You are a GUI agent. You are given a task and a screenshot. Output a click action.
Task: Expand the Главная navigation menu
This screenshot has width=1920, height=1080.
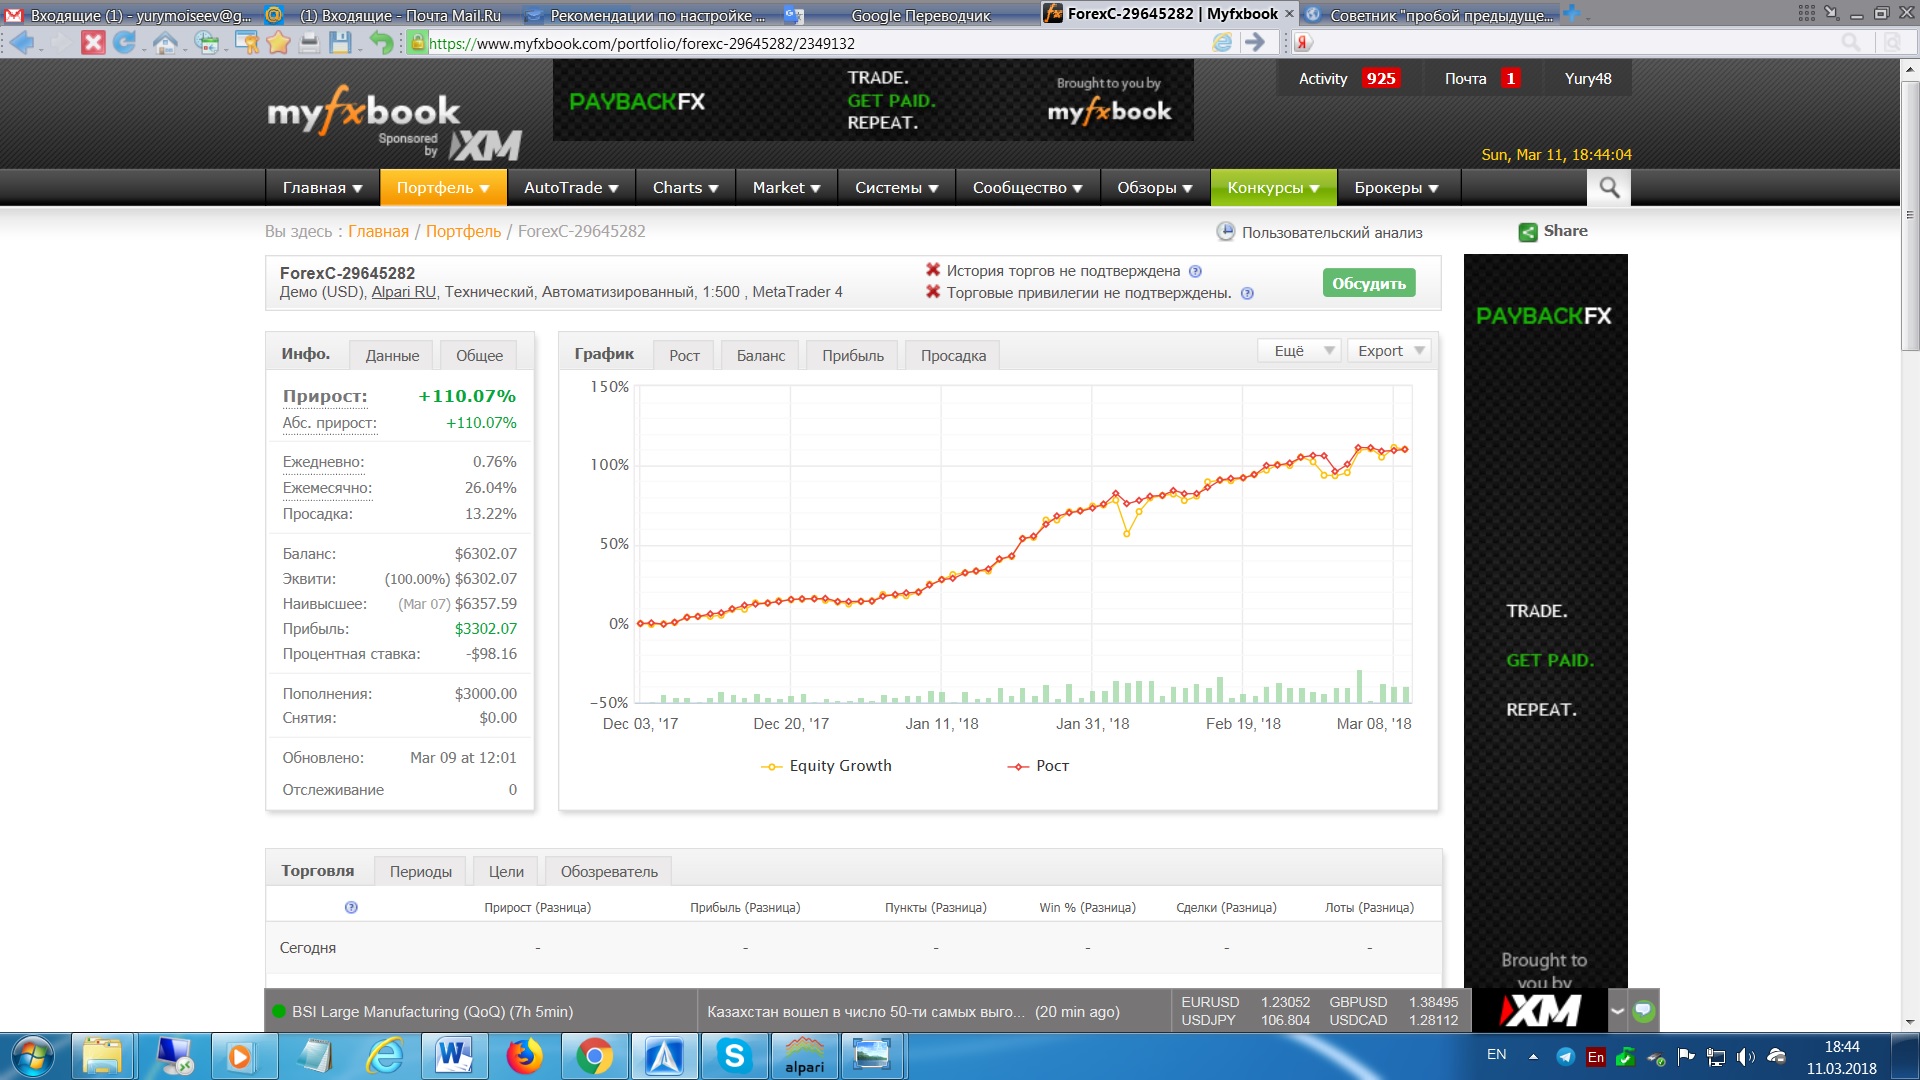click(322, 188)
